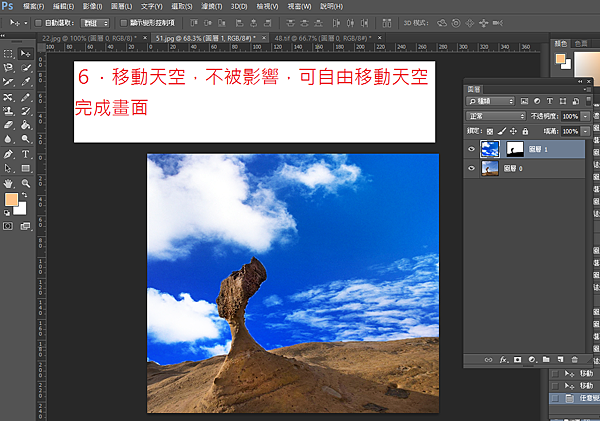Create new adjustment layer icon
The image size is (600, 421).
(x=532, y=359)
